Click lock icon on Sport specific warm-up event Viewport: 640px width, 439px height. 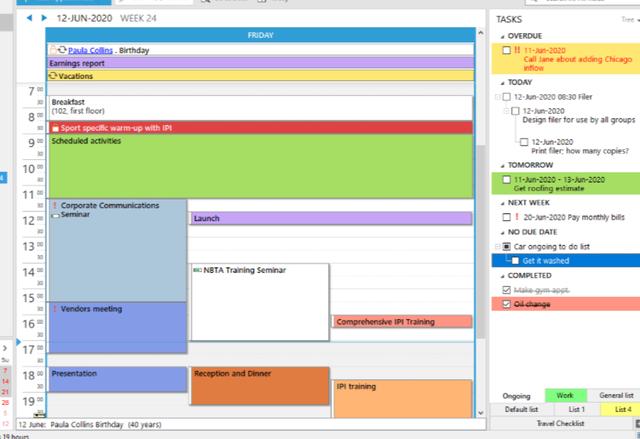click(x=55, y=129)
